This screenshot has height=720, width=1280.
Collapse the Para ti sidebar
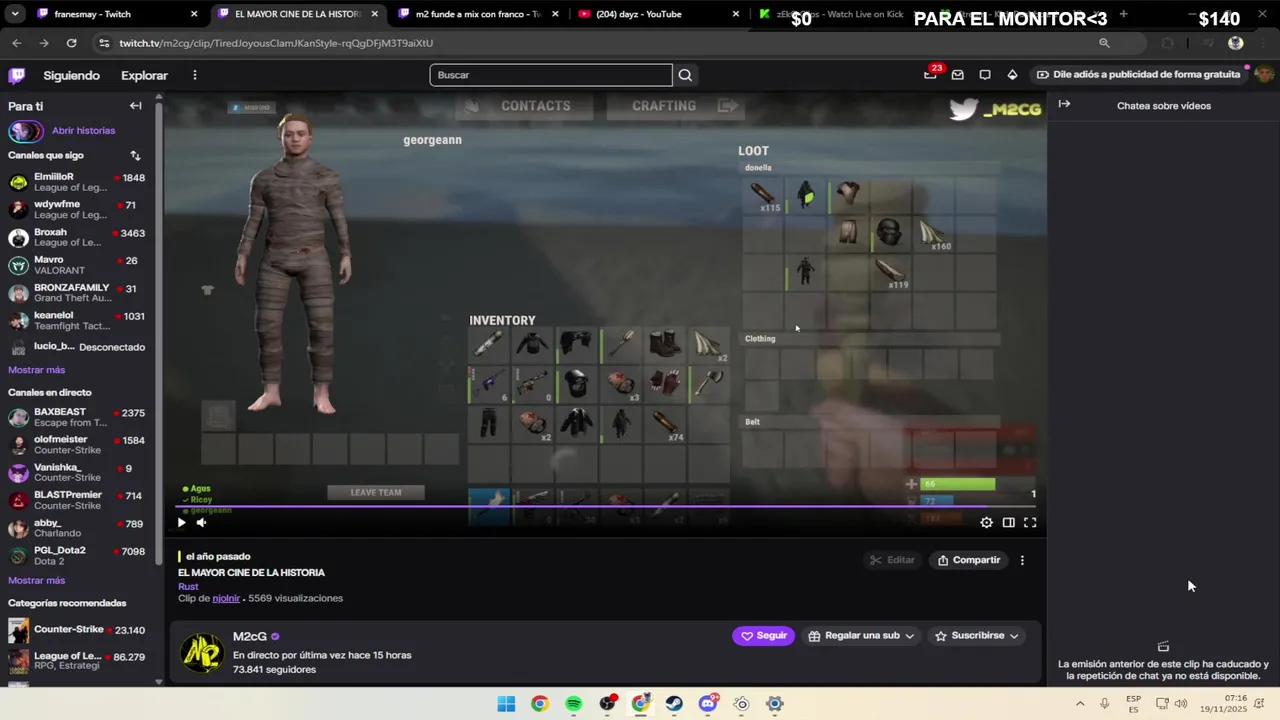click(135, 106)
